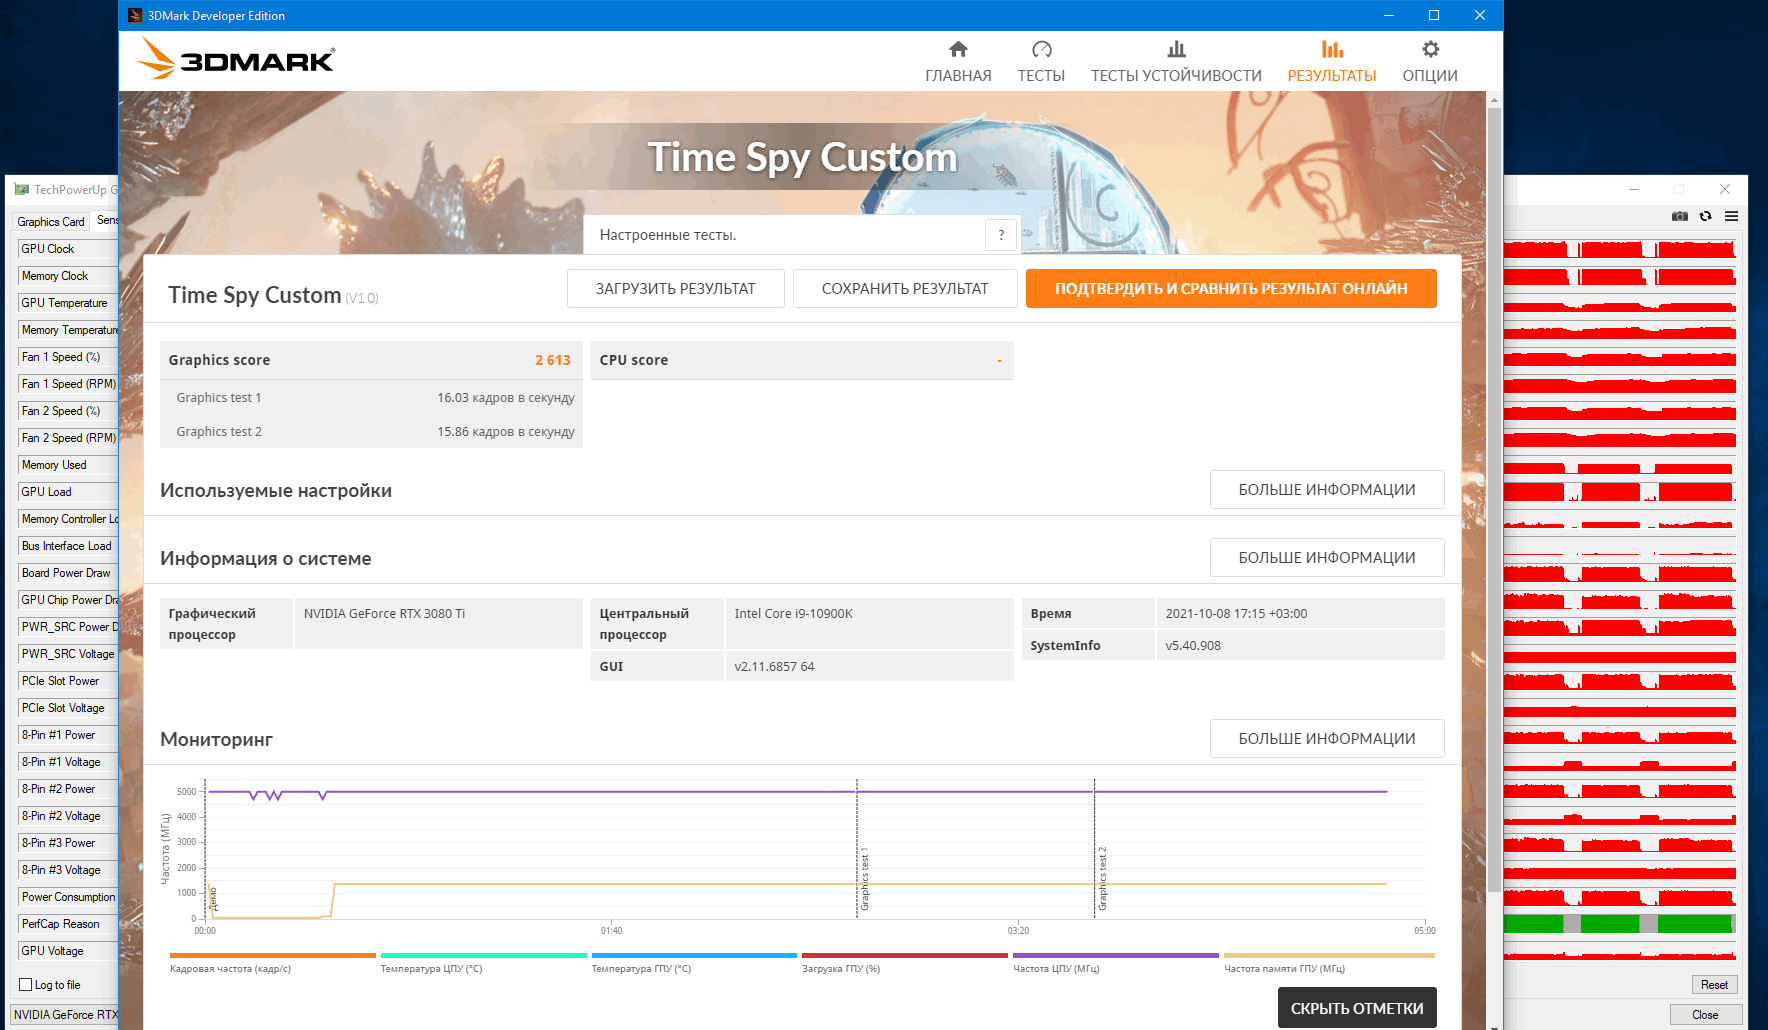The width and height of the screenshot is (1768, 1030).
Task: Click NVIDIA GeForce RTX 3080 Ti text
Action: [384, 614]
